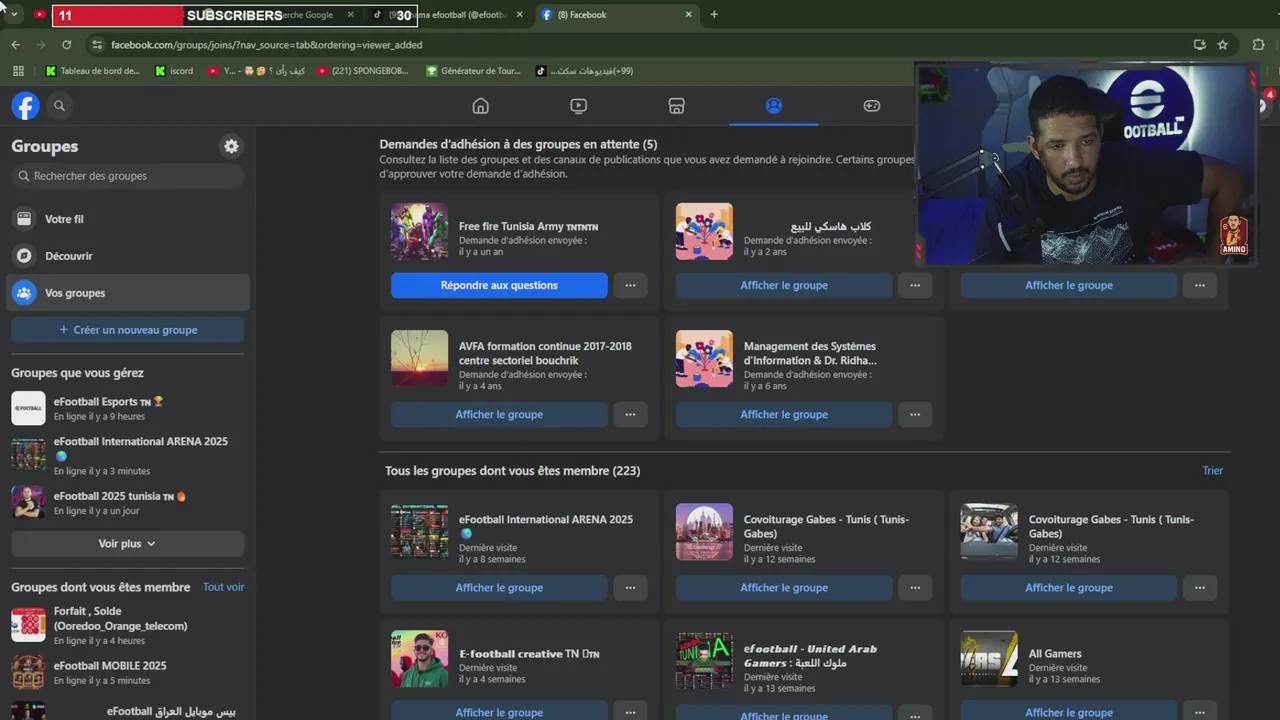Select the Groups tab icon

(x=774, y=106)
